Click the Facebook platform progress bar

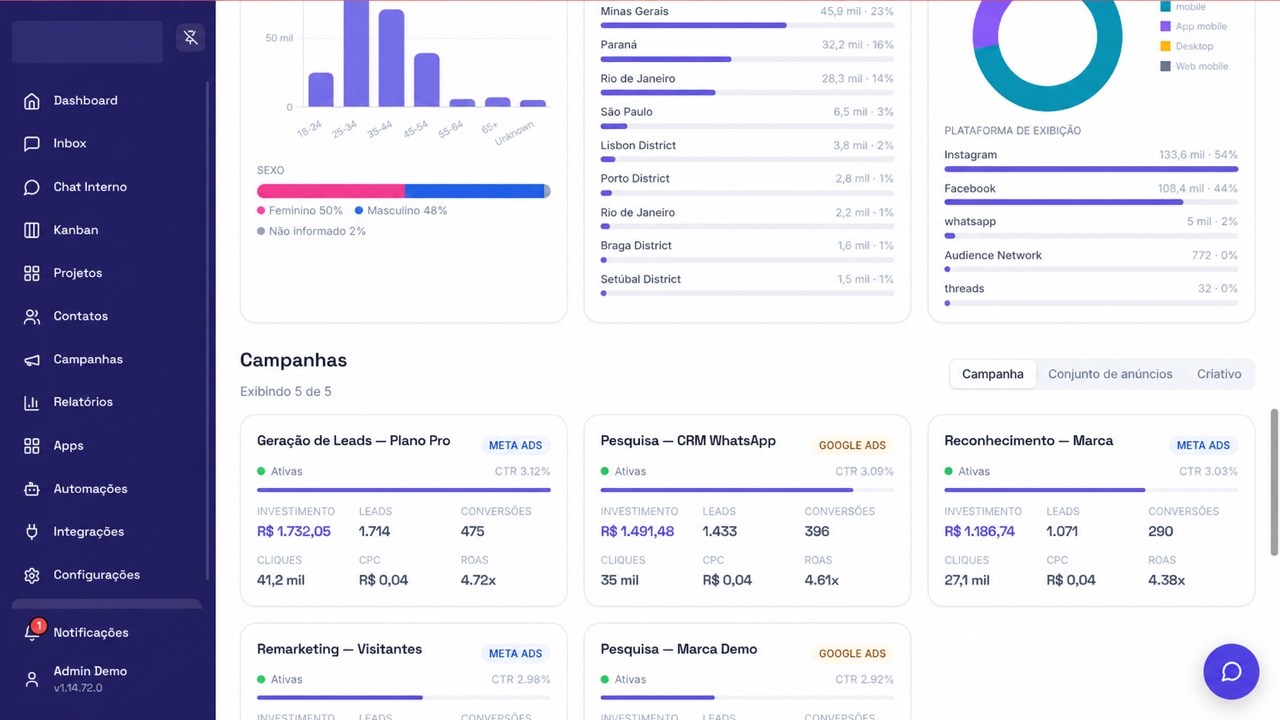(x=1091, y=202)
